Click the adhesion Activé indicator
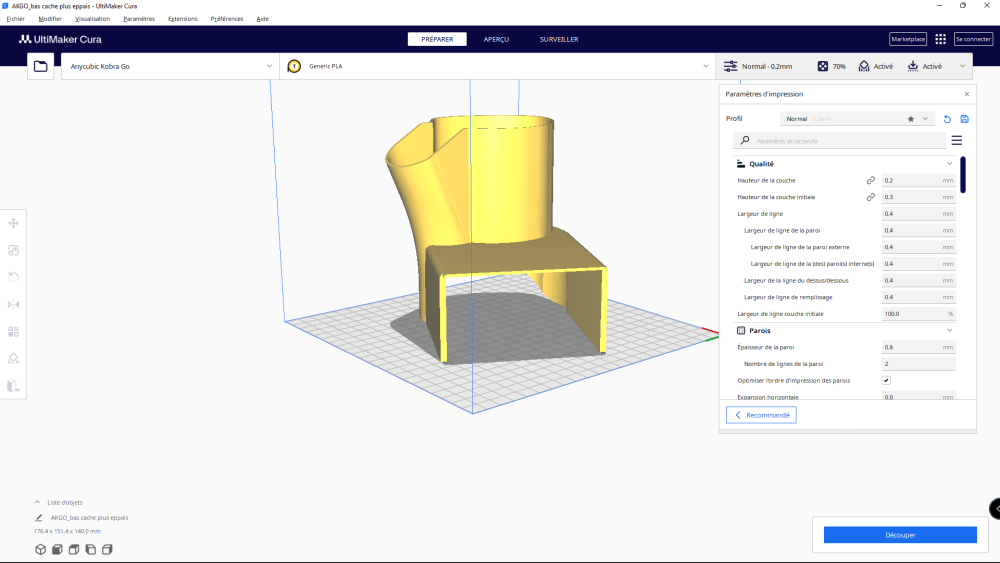 pyautogui.click(x=925, y=66)
